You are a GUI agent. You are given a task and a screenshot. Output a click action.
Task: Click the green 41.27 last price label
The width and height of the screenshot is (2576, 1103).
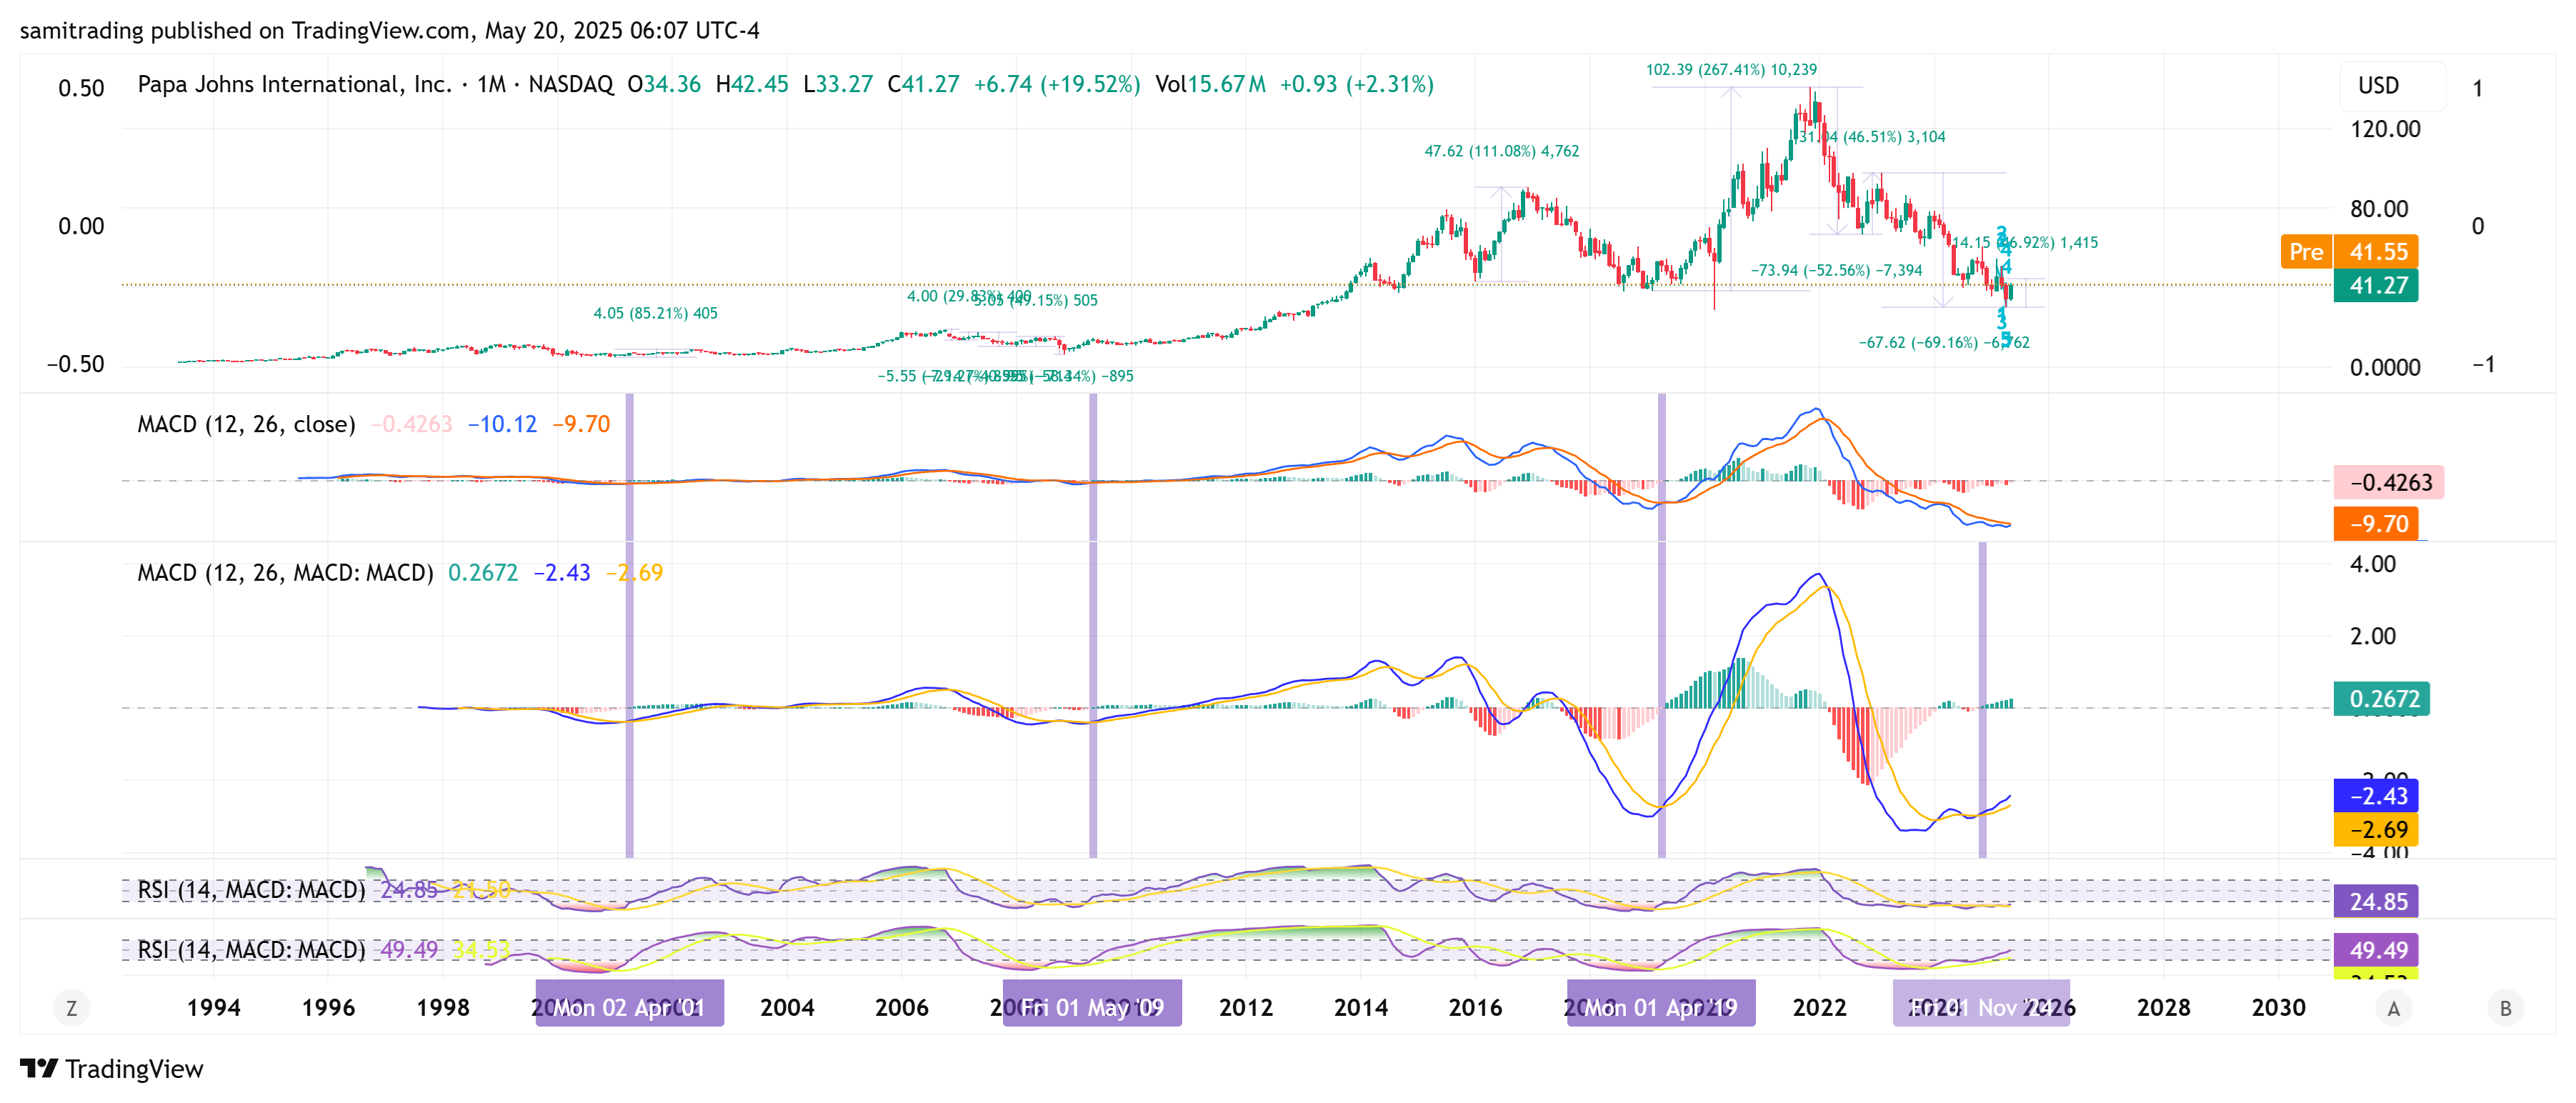2376,286
